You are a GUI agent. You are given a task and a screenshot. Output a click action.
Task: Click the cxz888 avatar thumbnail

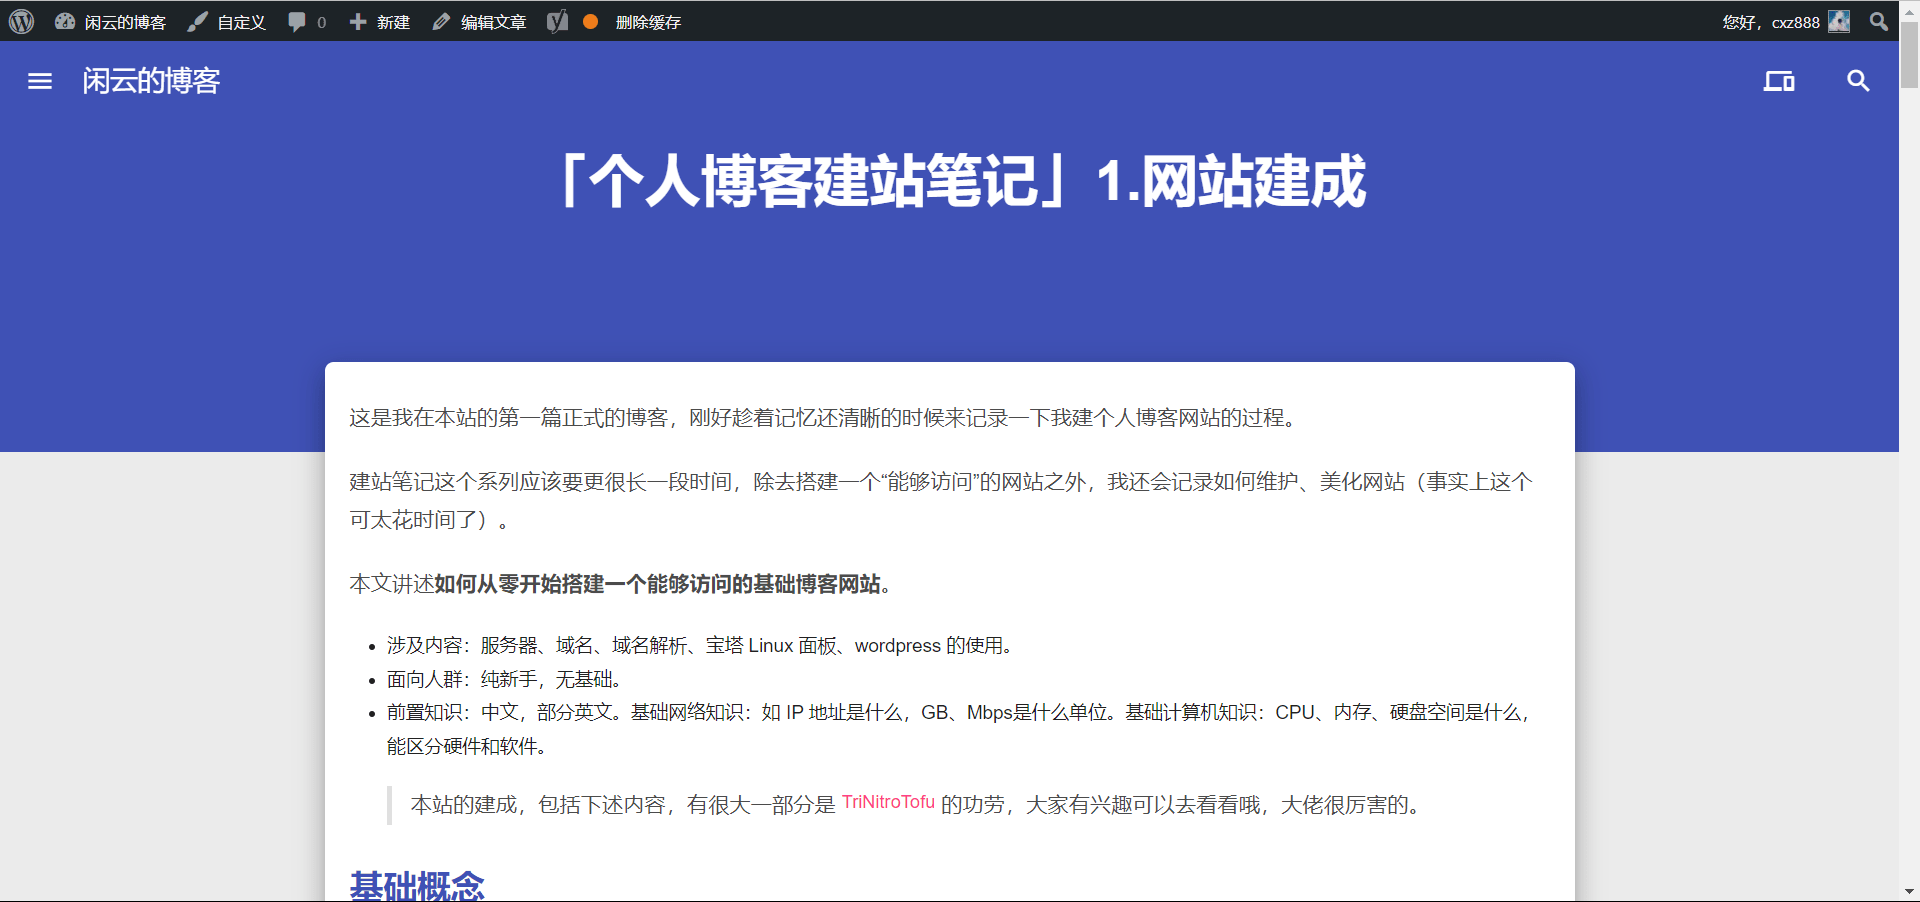point(1840,21)
